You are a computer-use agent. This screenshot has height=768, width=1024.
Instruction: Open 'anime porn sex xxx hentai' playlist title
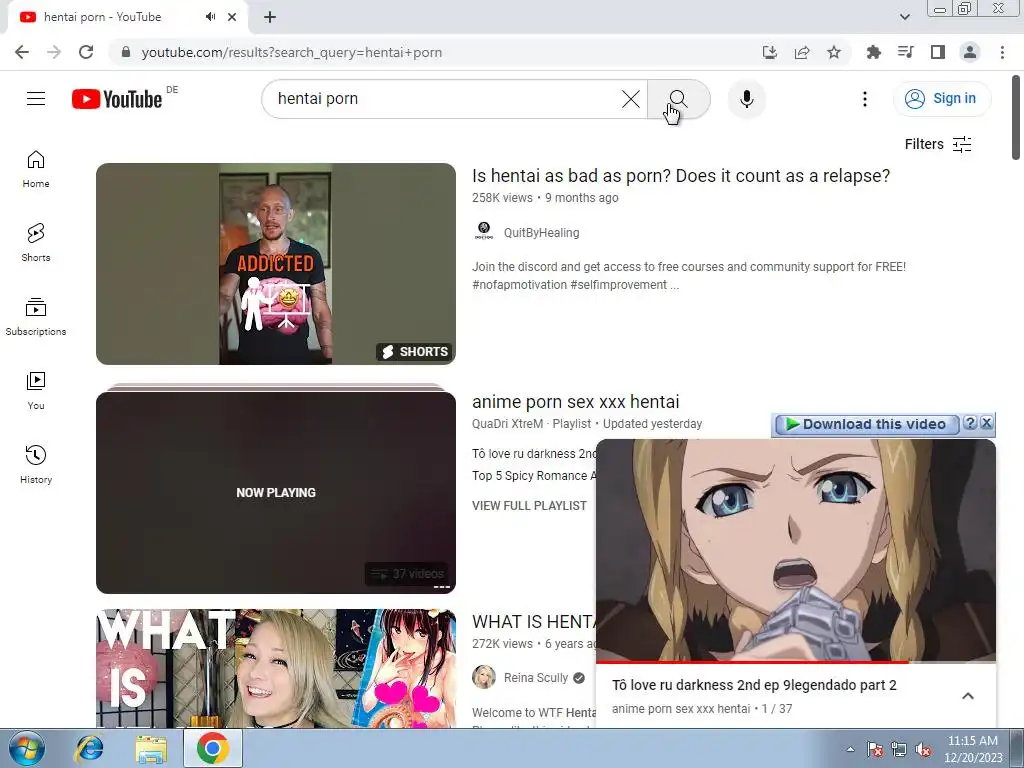coord(575,402)
